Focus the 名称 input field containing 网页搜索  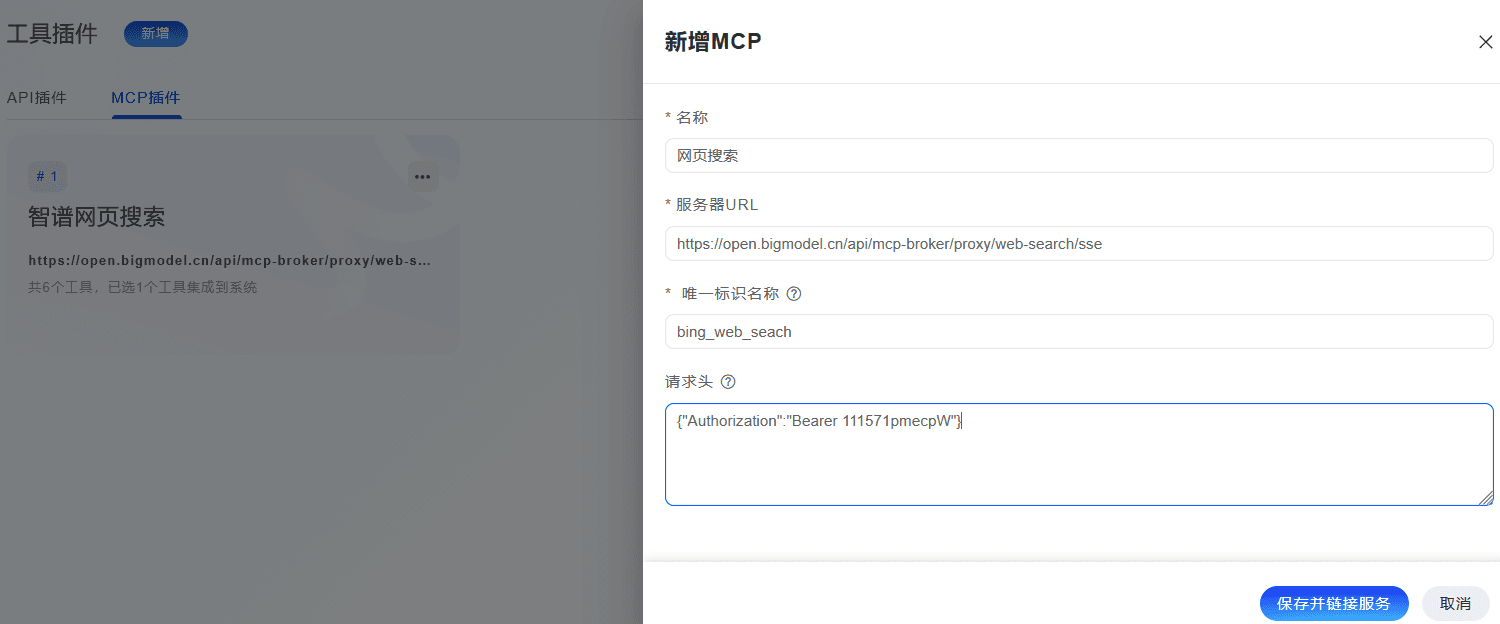[x=1078, y=156]
